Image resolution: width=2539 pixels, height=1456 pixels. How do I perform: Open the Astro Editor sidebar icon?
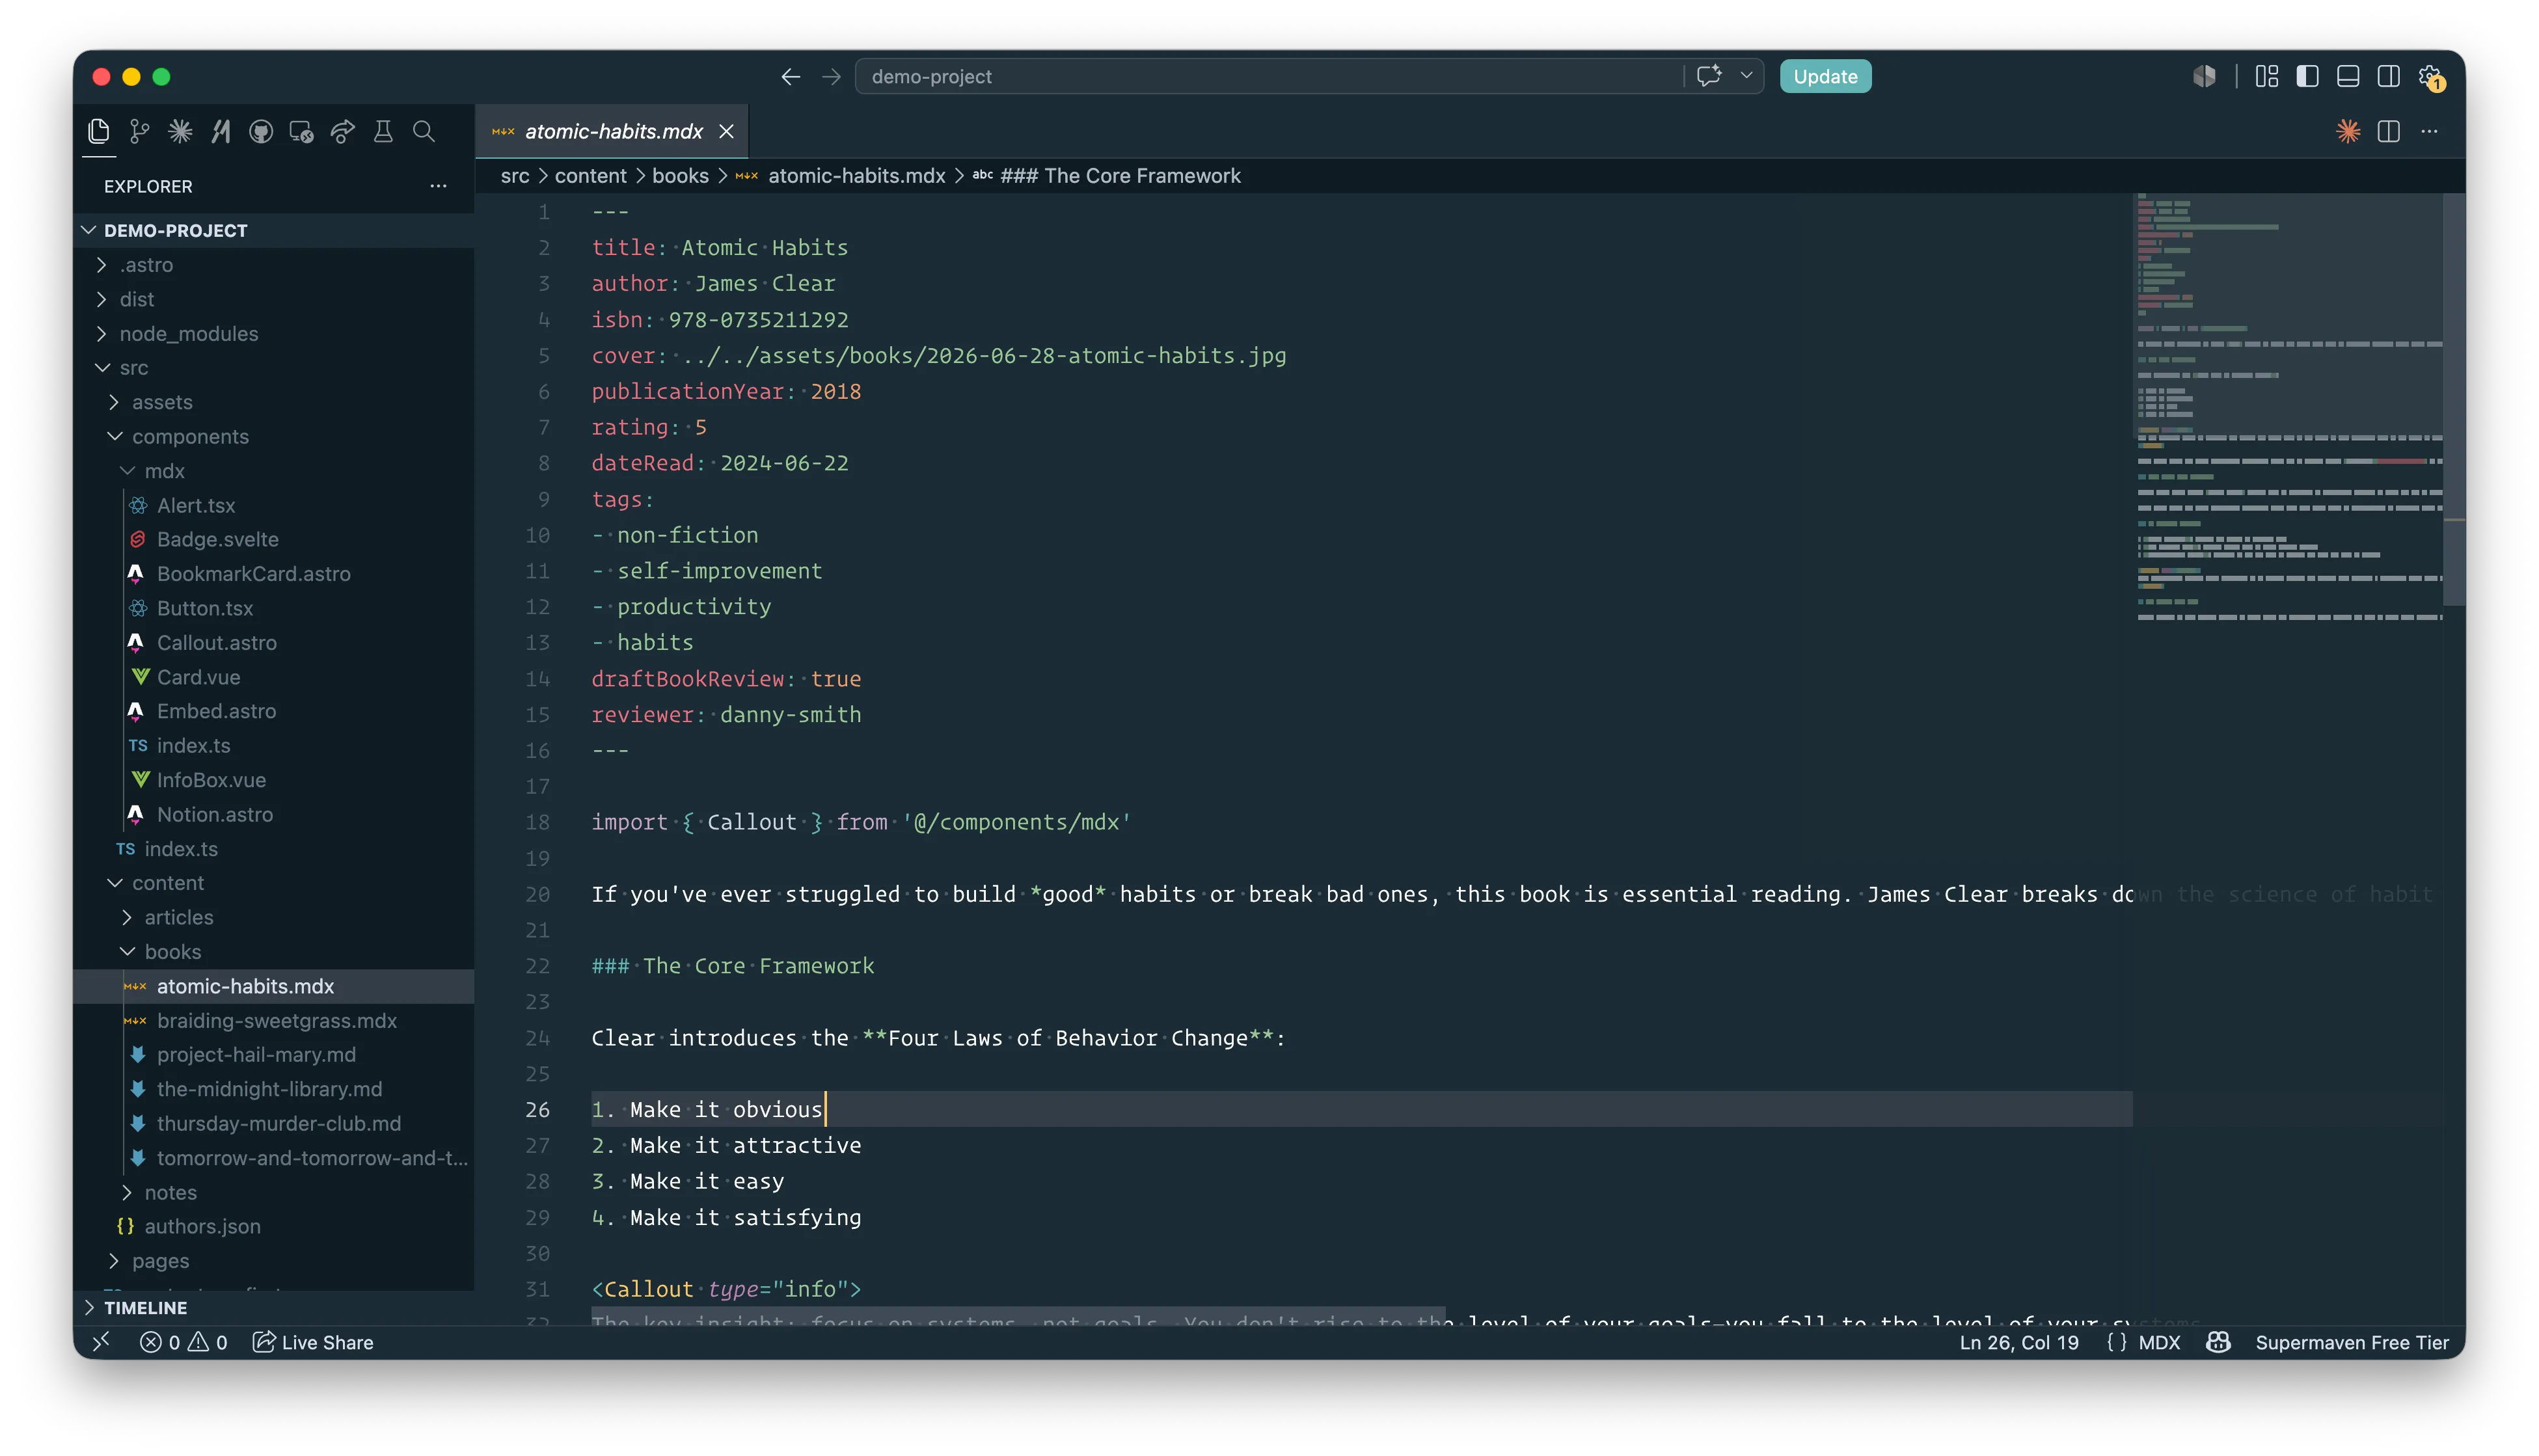(x=221, y=131)
